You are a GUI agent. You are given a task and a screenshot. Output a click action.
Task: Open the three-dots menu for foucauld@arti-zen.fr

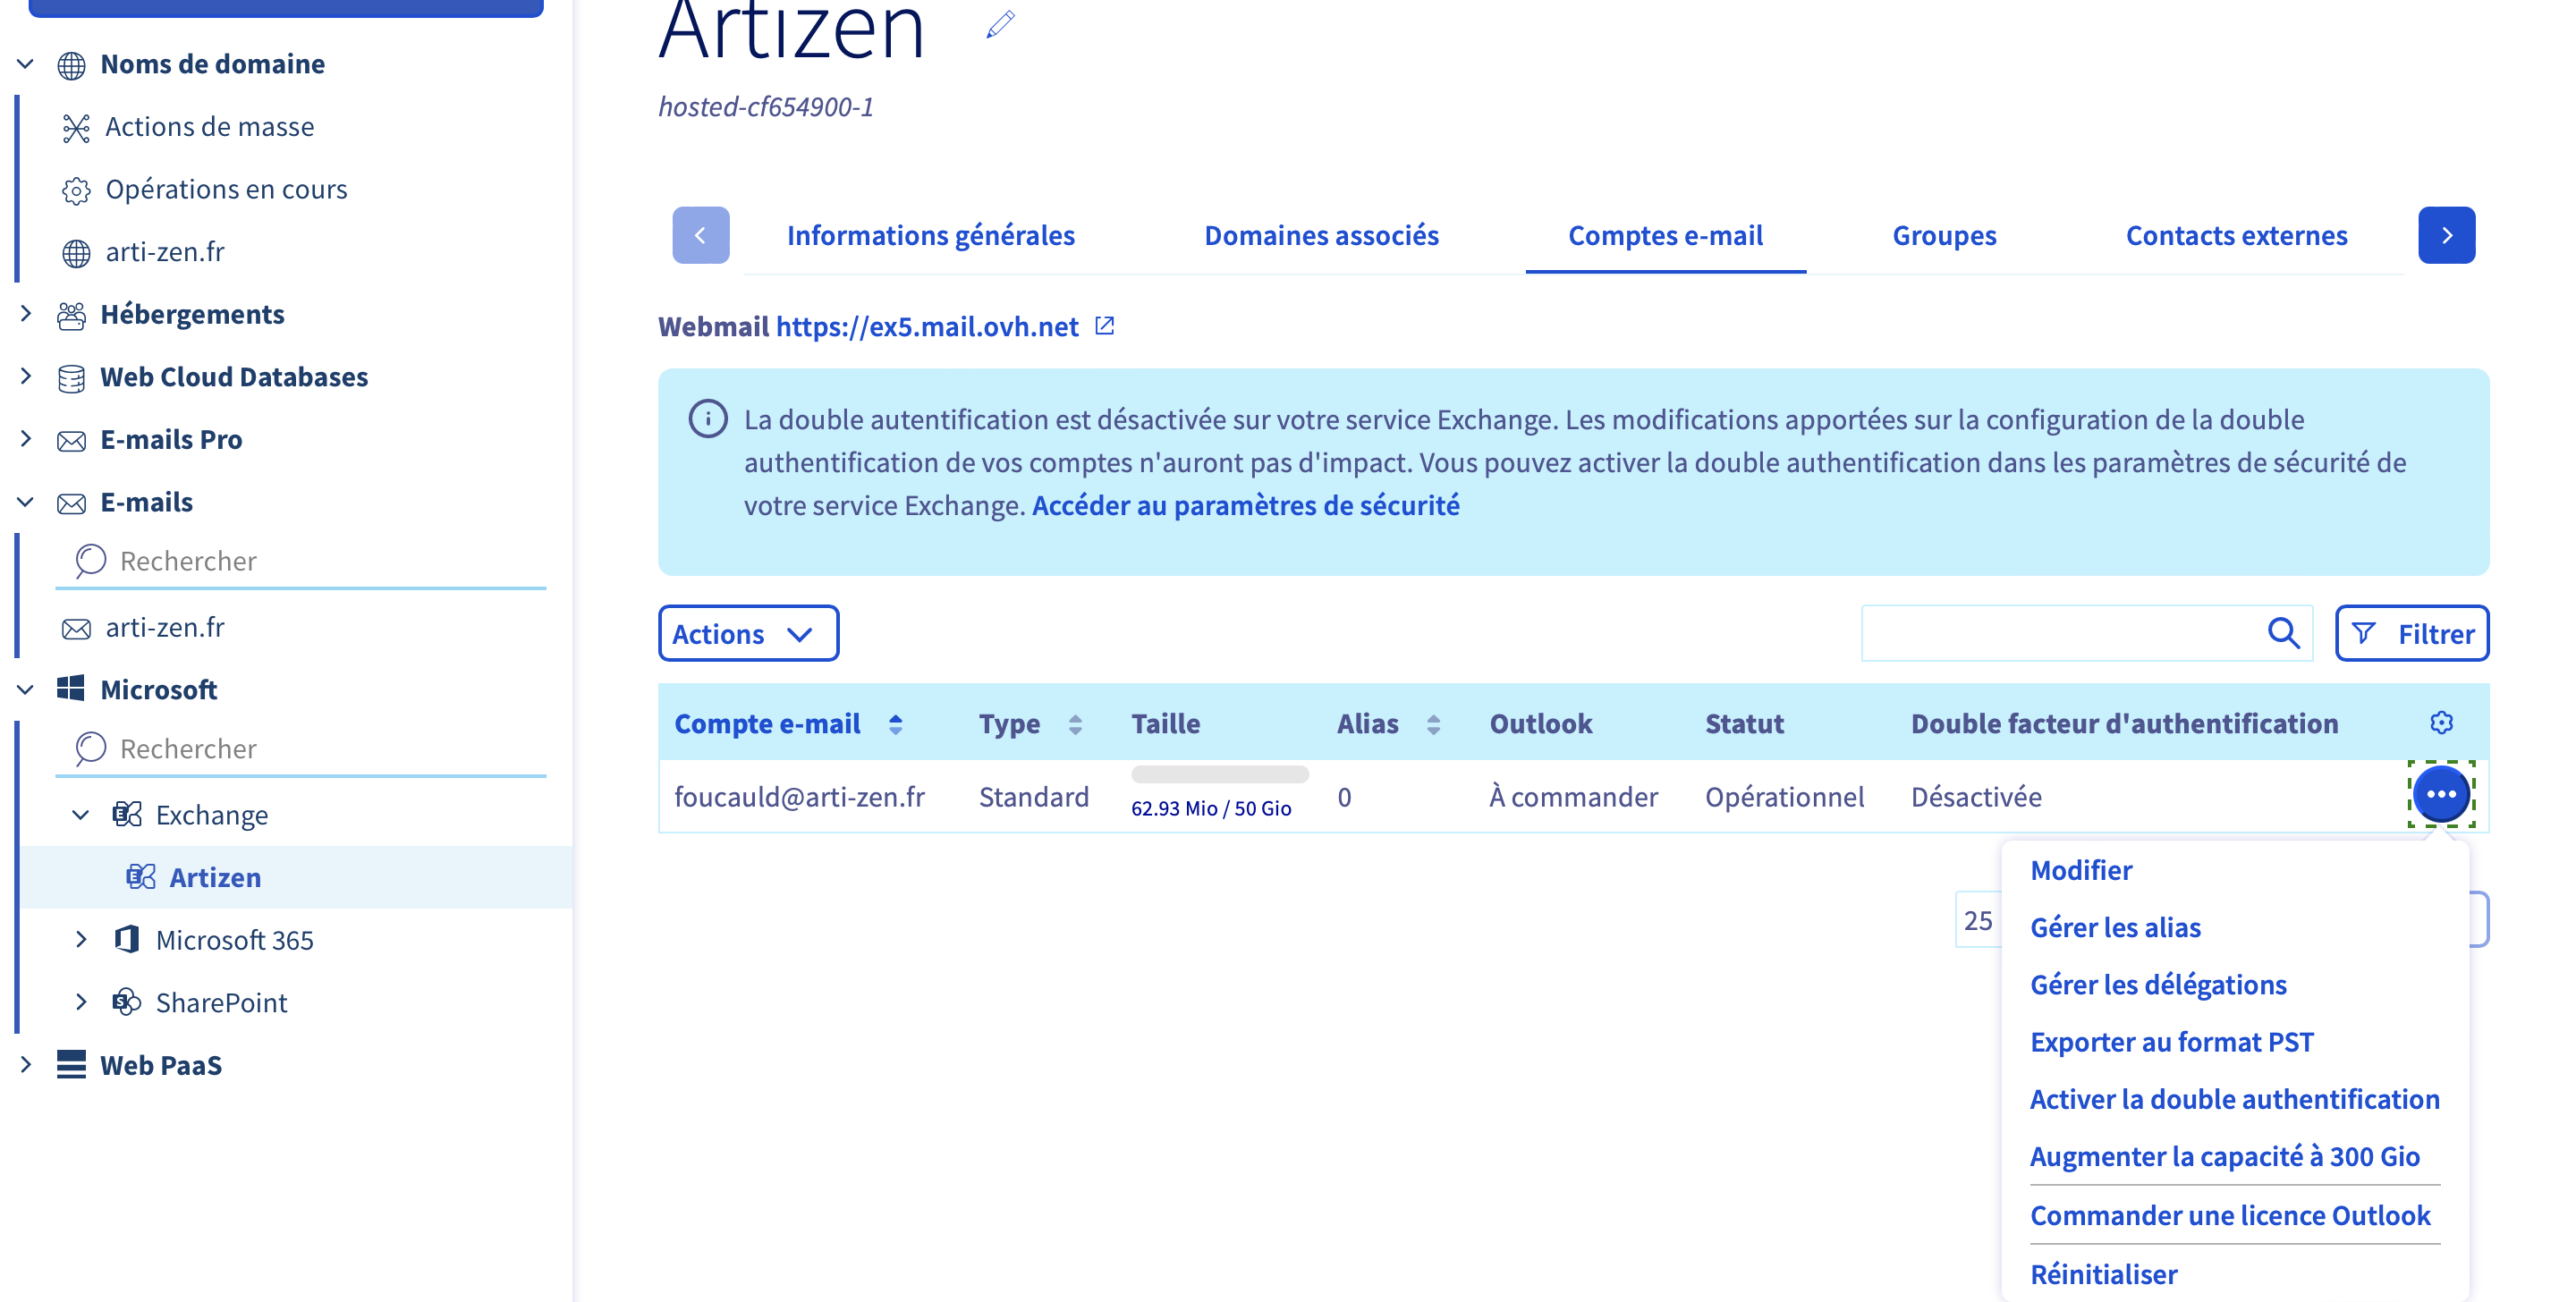point(2441,794)
